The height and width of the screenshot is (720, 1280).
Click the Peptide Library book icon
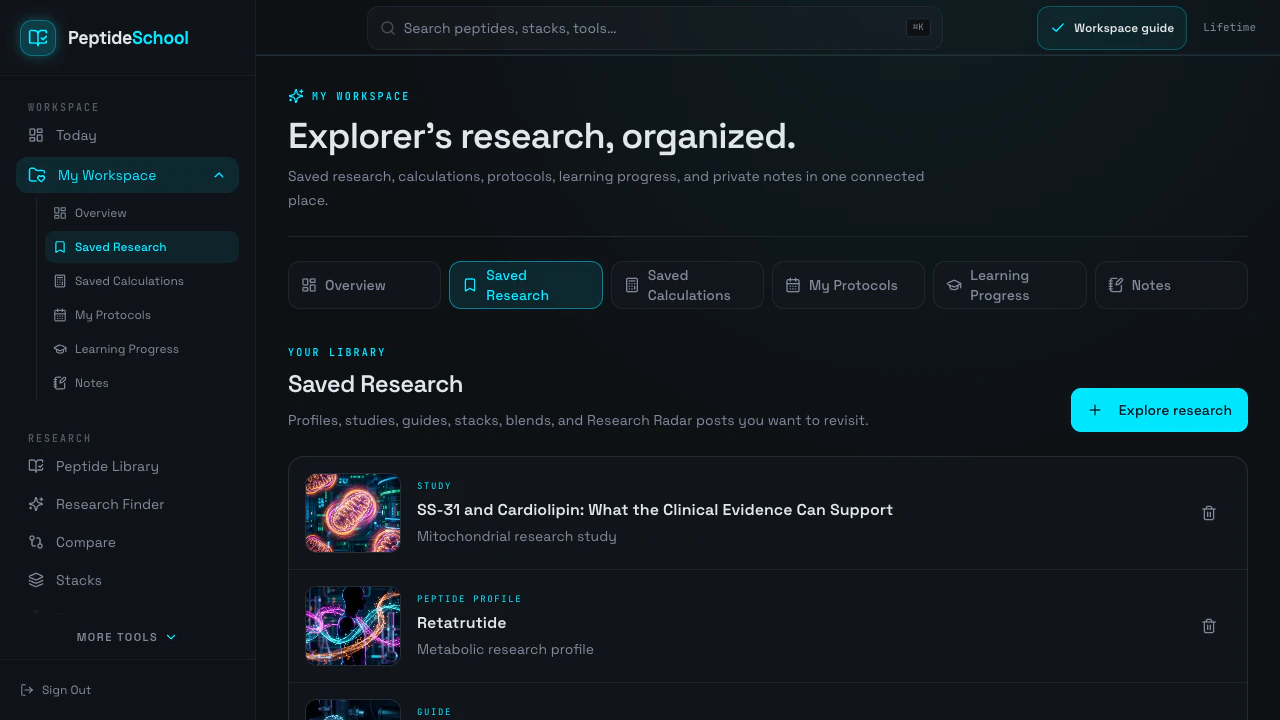pos(36,466)
